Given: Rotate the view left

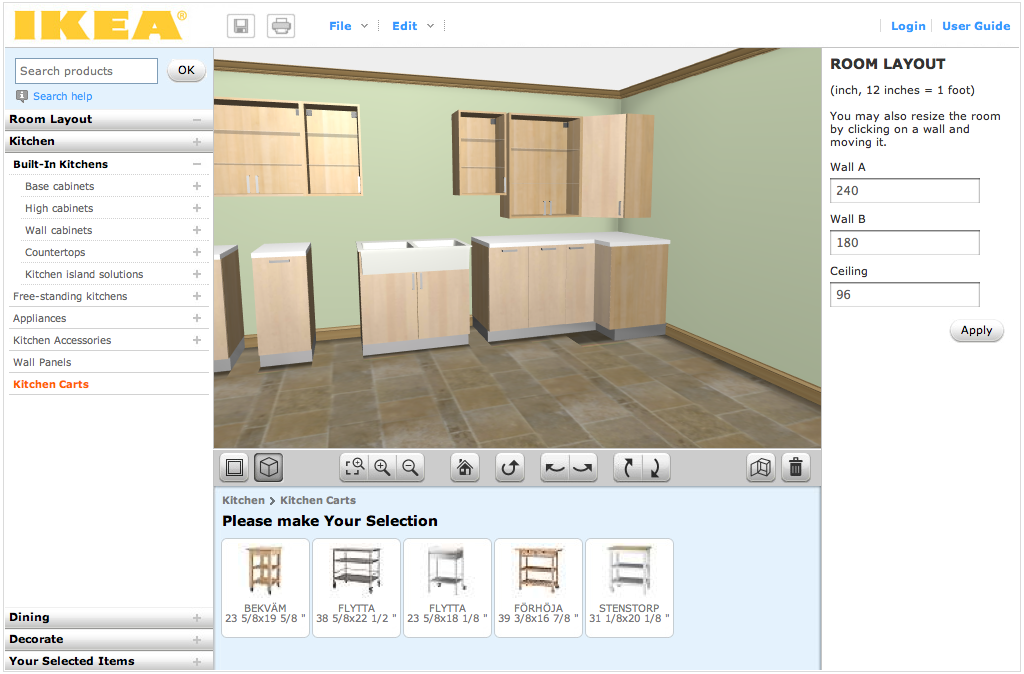Looking at the screenshot, I should pos(555,468).
